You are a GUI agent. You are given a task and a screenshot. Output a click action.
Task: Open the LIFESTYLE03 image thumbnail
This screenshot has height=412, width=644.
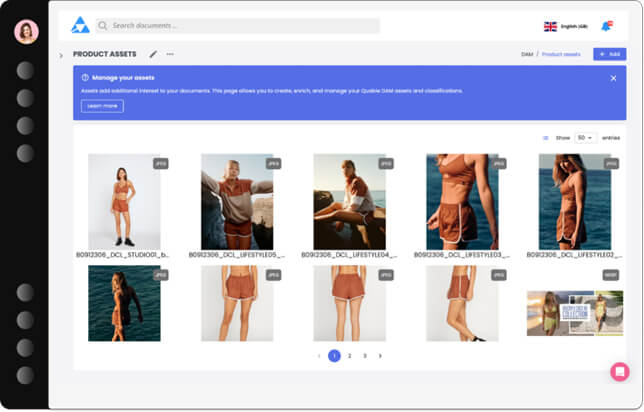pyautogui.click(x=462, y=202)
